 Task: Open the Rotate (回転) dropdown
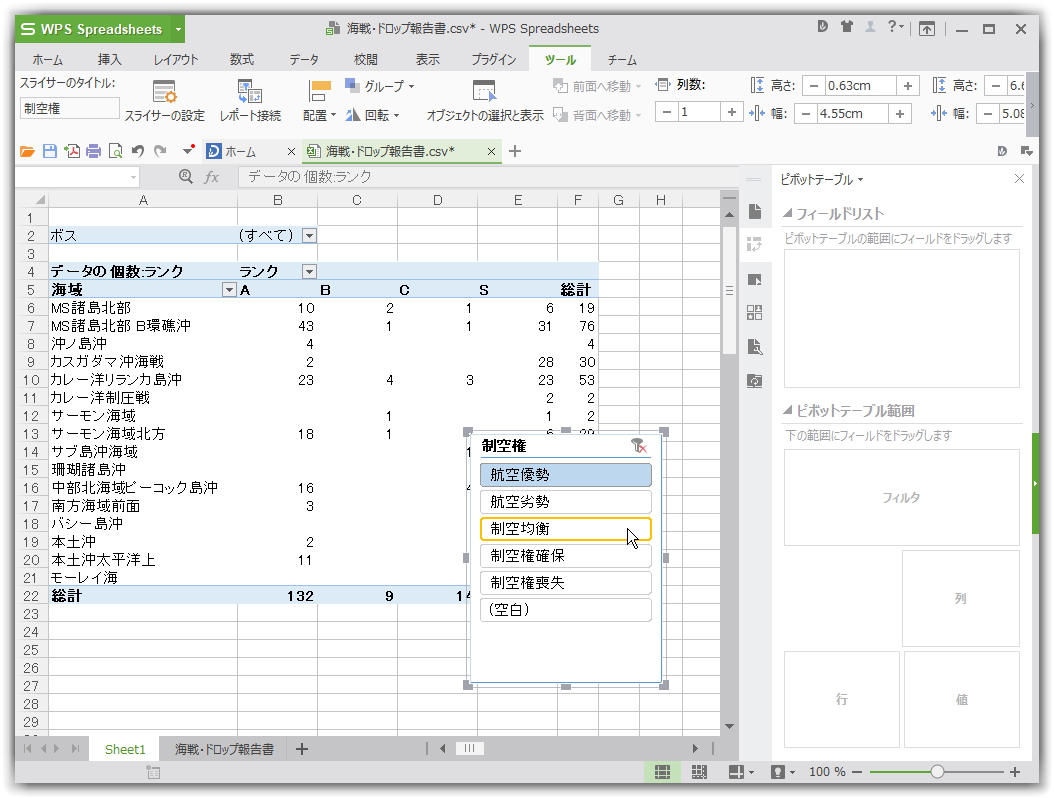pyautogui.click(x=373, y=115)
